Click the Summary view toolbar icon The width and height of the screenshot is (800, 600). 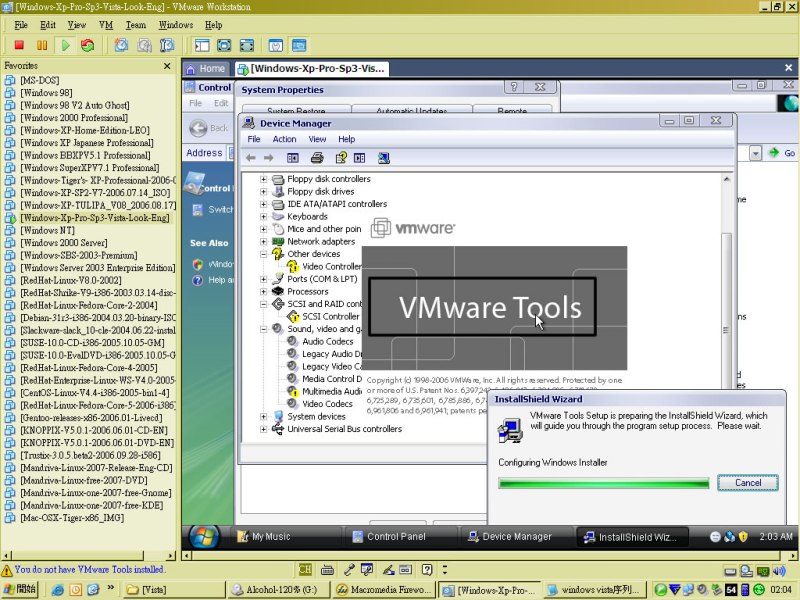pyautogui.click(x=276, y=45)
